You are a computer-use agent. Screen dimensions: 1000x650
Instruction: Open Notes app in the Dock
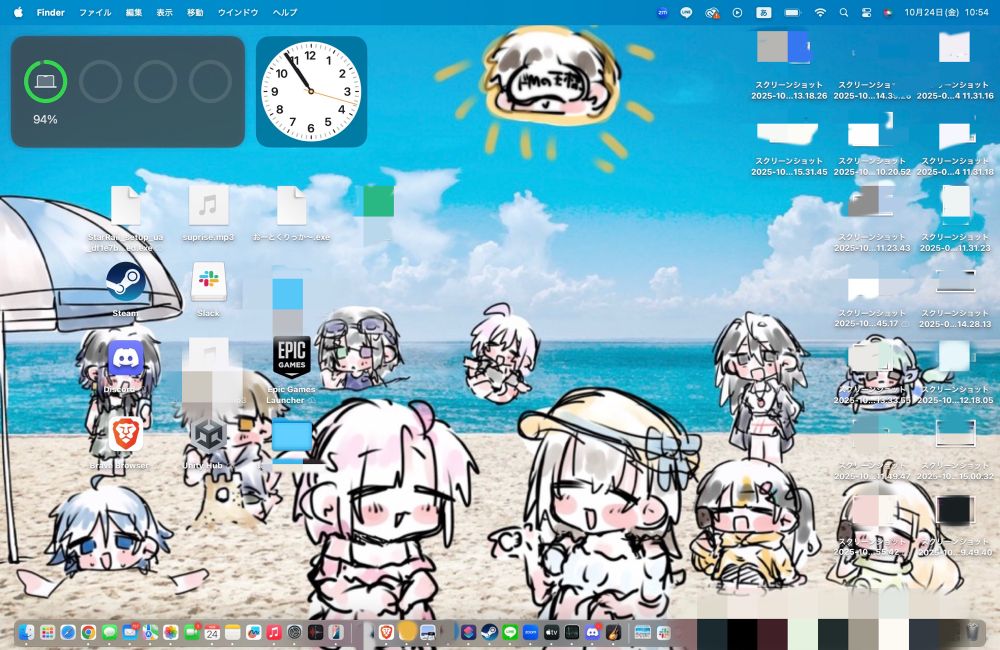233,632
